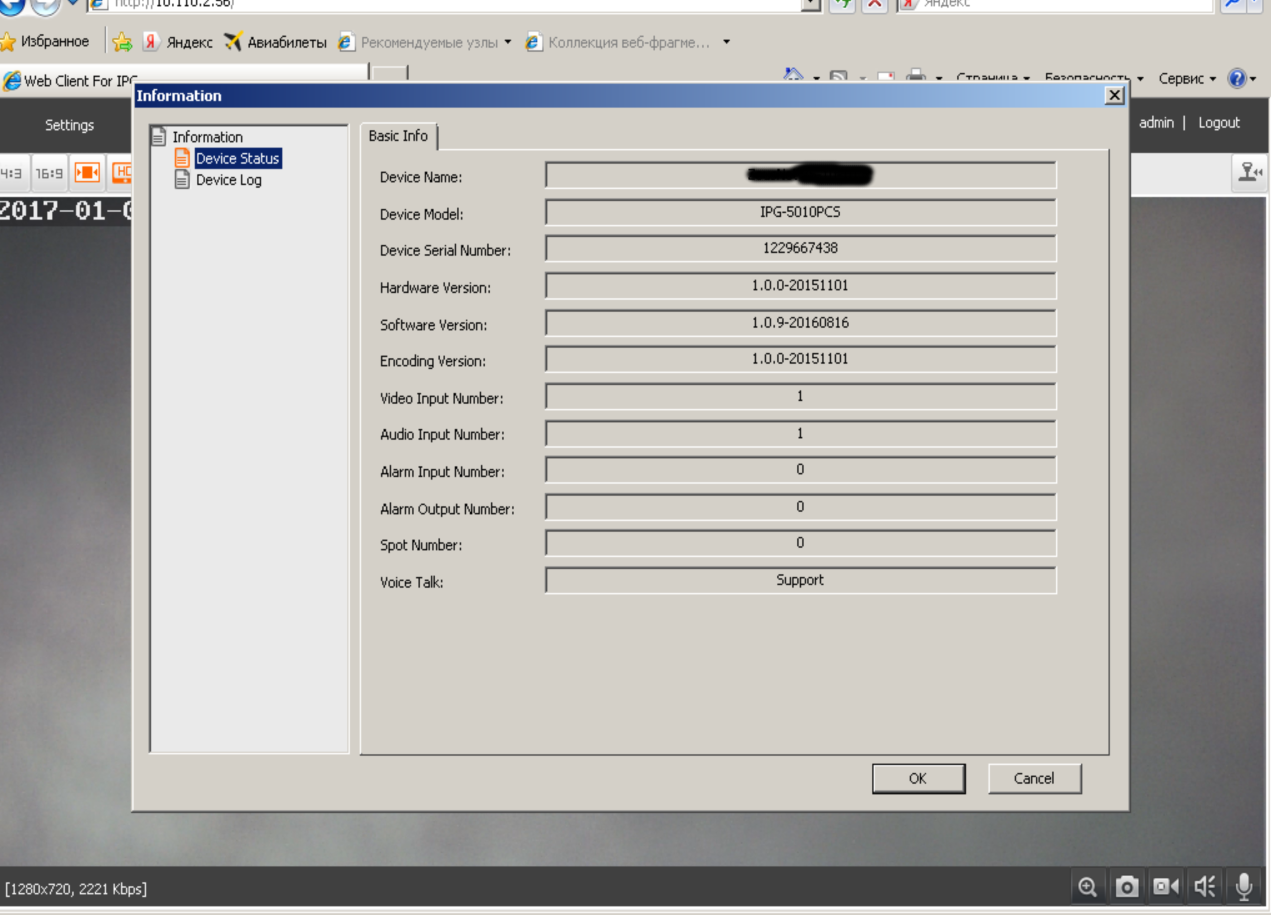
Task: Select the orange fit-to-window view icon
Action: [87, 173]
